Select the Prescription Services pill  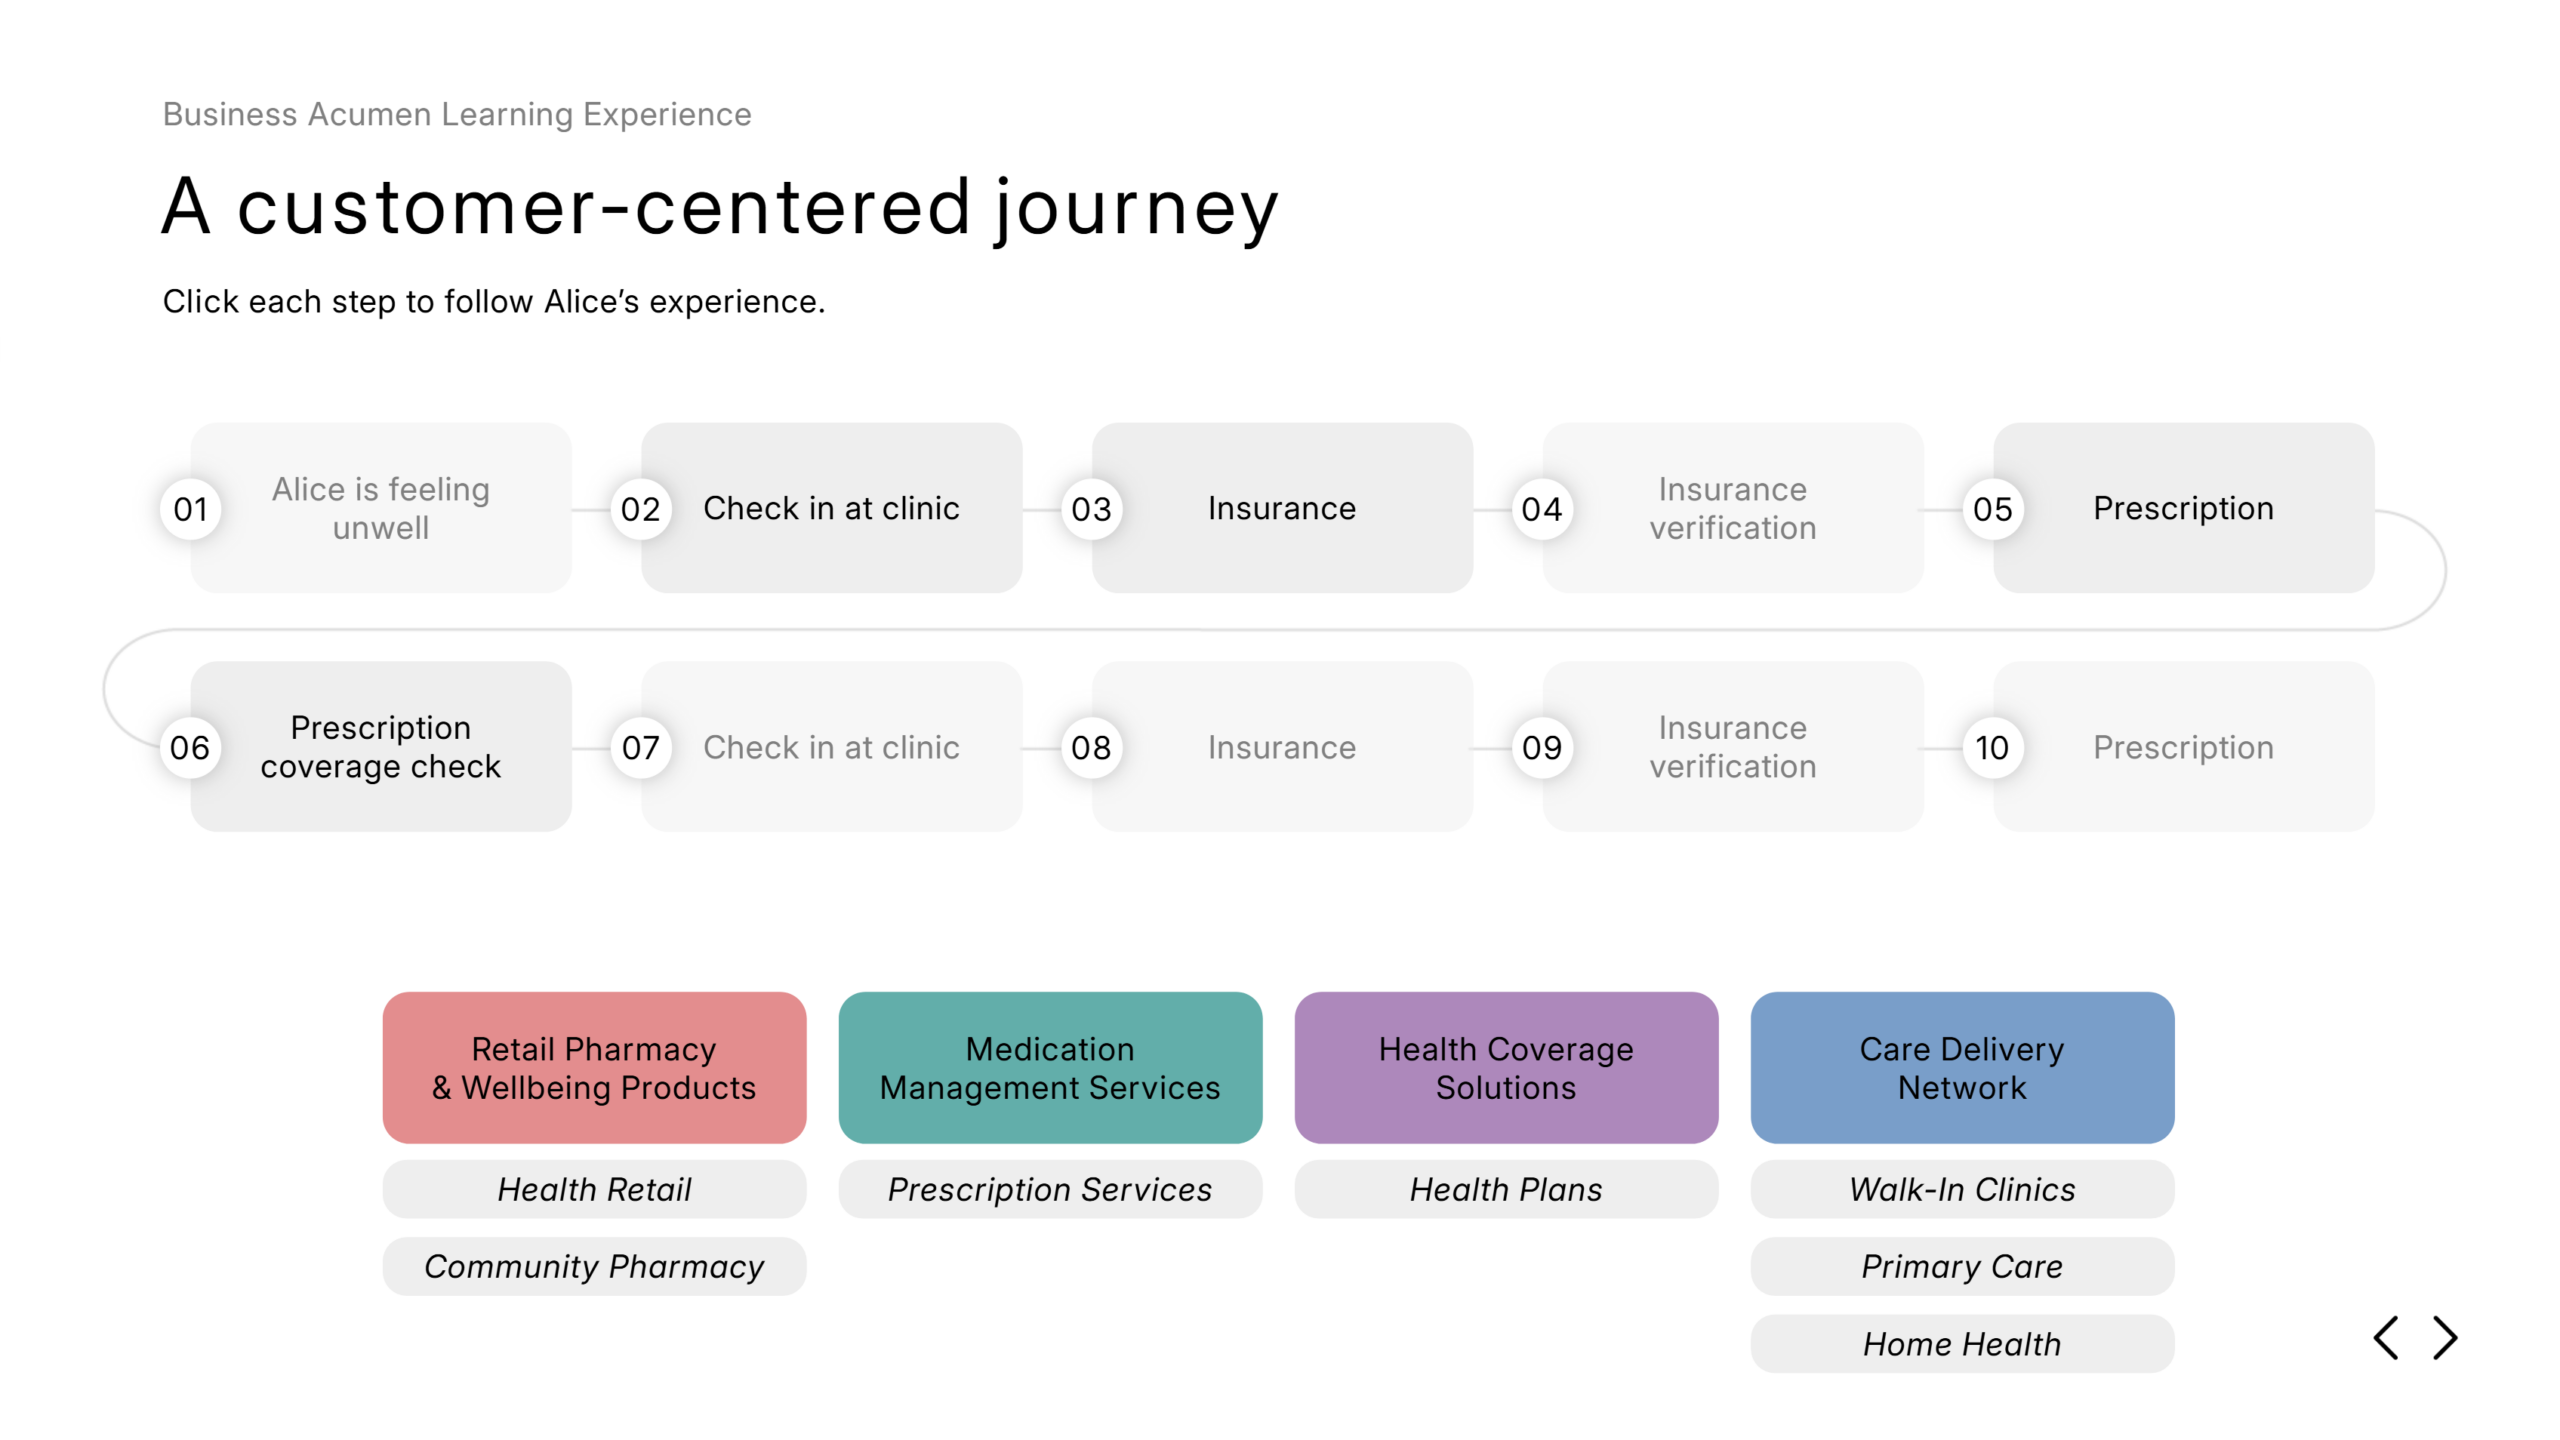pyautogui.click(x=1050, y=1190)
